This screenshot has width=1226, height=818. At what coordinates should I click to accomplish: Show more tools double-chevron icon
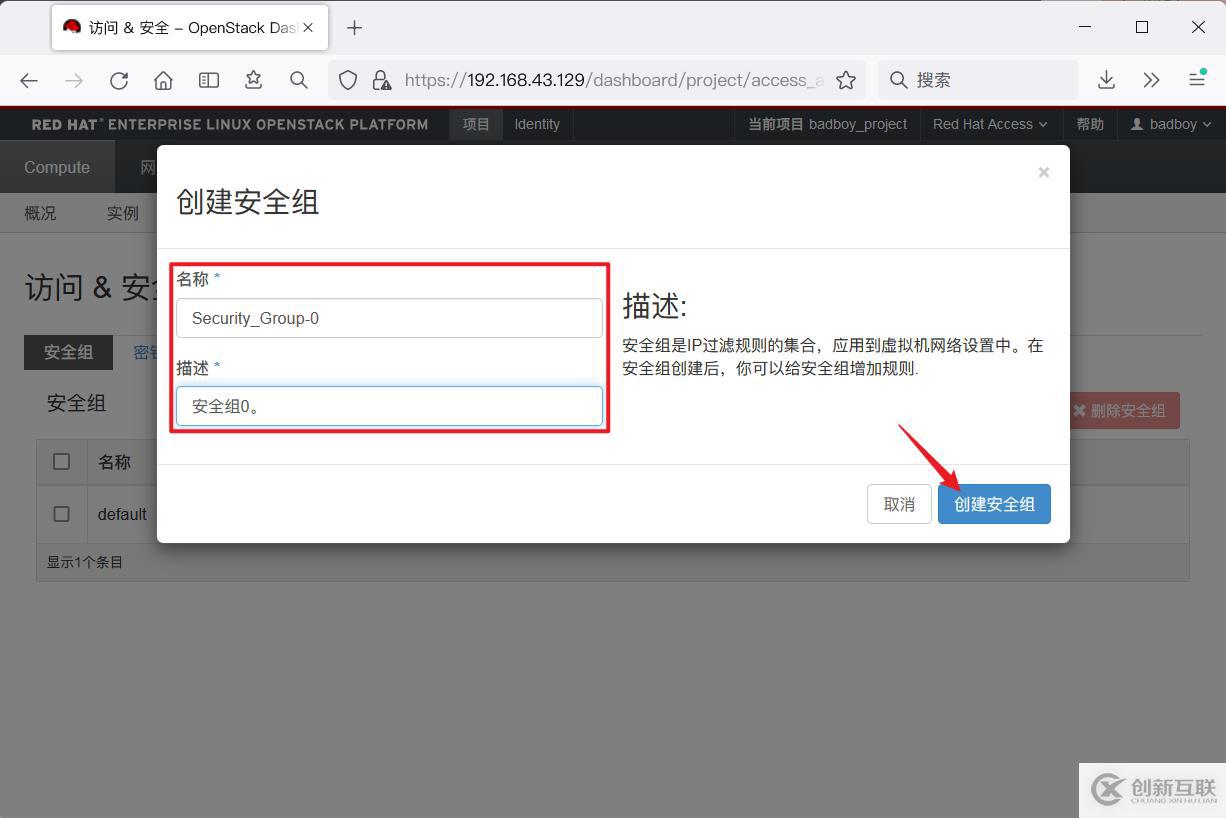pos(1151,80)
